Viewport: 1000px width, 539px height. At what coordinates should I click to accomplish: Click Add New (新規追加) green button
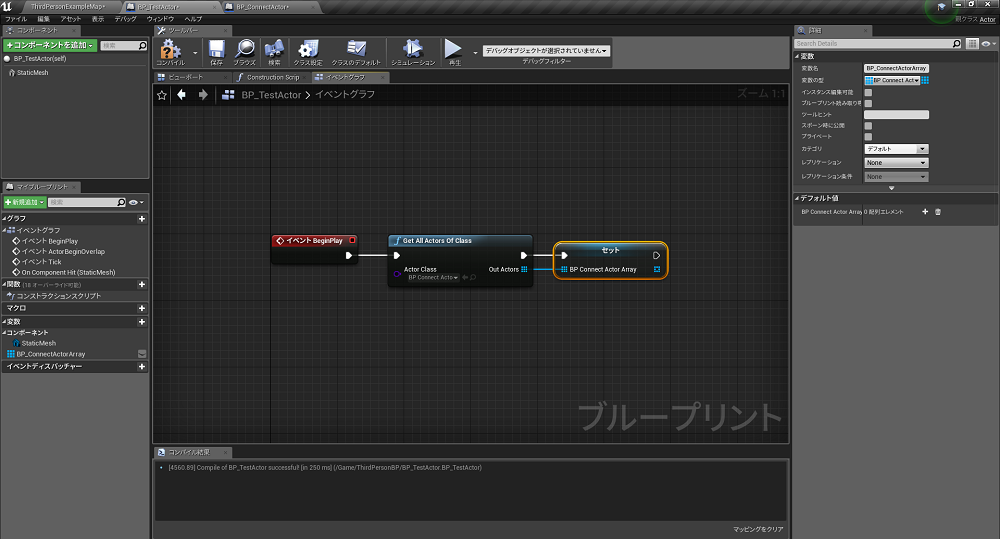click(x=25, y=202)
